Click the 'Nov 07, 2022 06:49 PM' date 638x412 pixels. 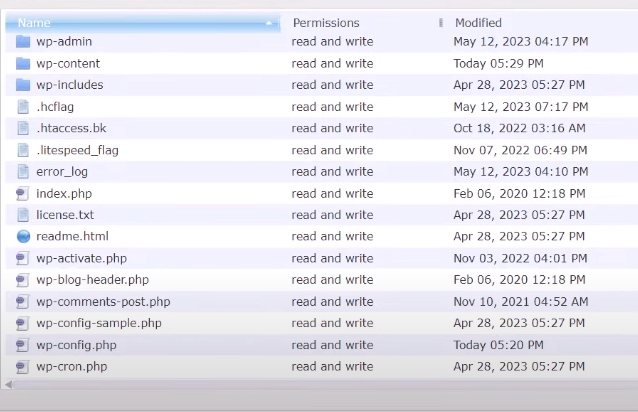coord(520,150)
